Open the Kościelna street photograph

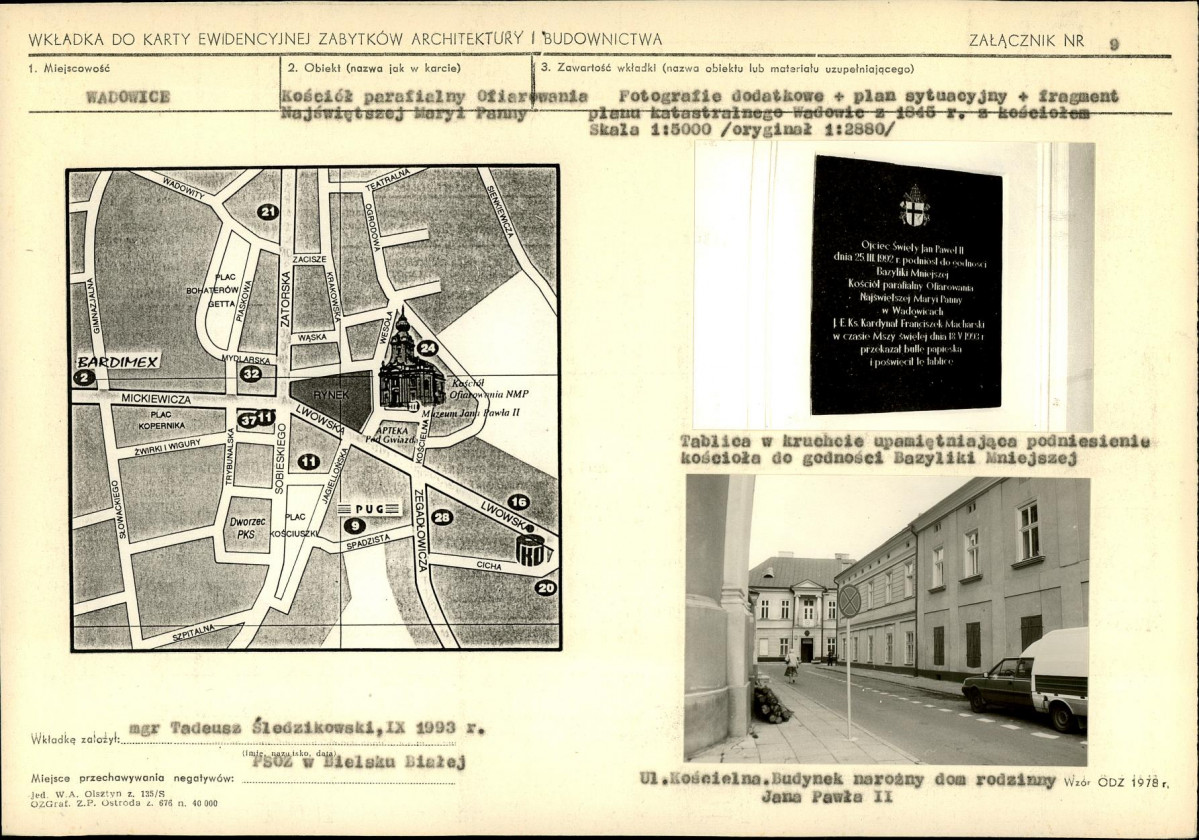(x=887, y=619)
